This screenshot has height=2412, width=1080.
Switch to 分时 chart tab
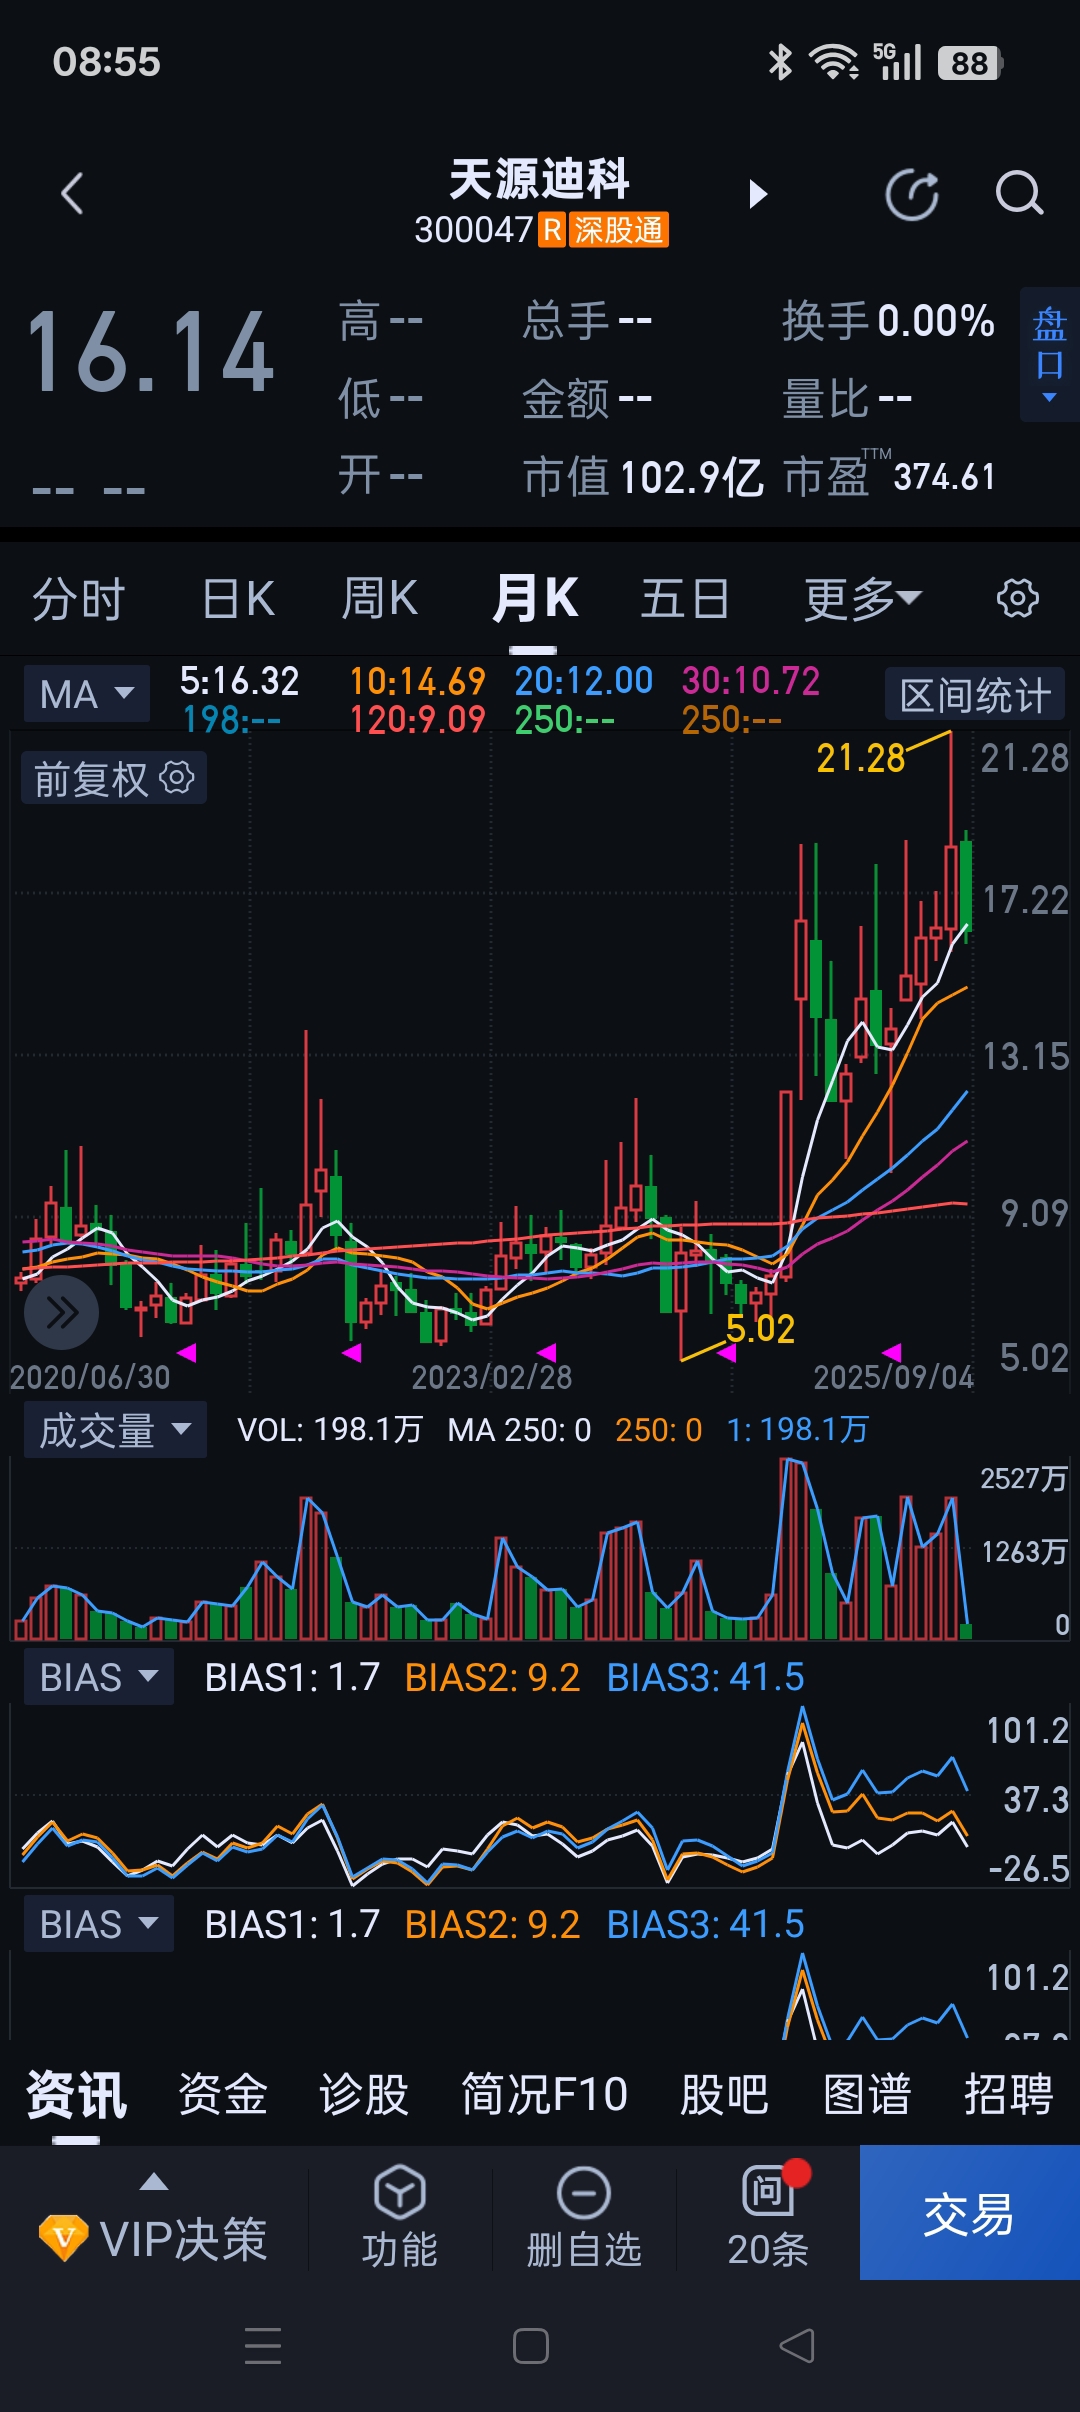click(x=79, y=599)
